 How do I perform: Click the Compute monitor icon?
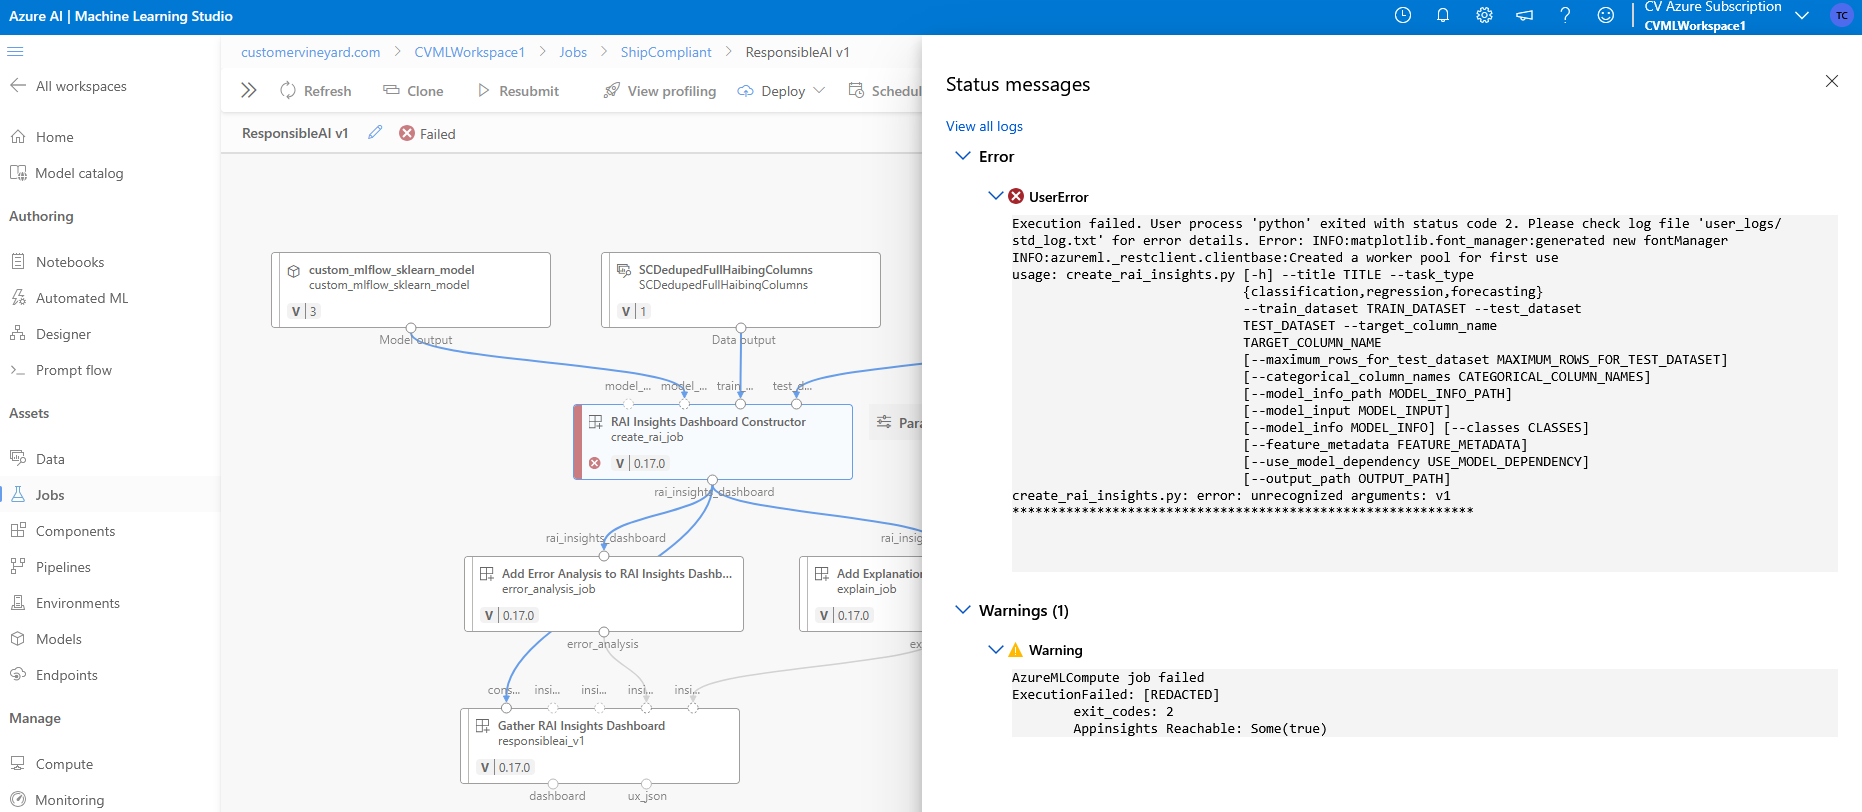18,763
